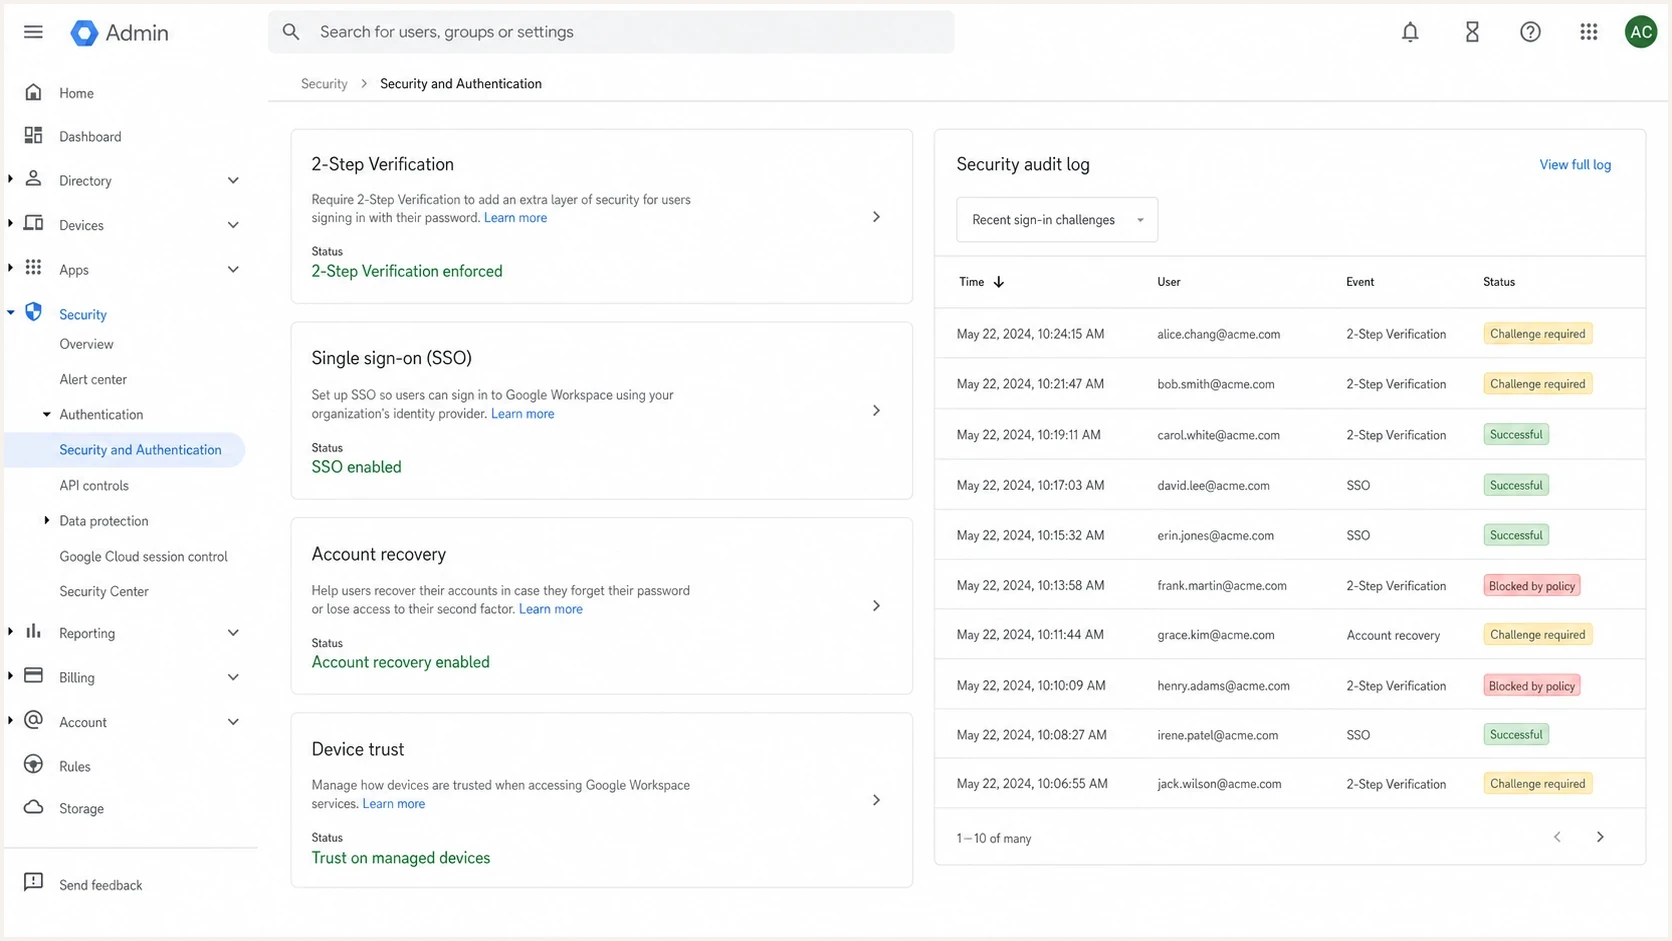Viewport: 1672px width, 941px height.
Task: Select Overview under Security
Action: (86, 344)
